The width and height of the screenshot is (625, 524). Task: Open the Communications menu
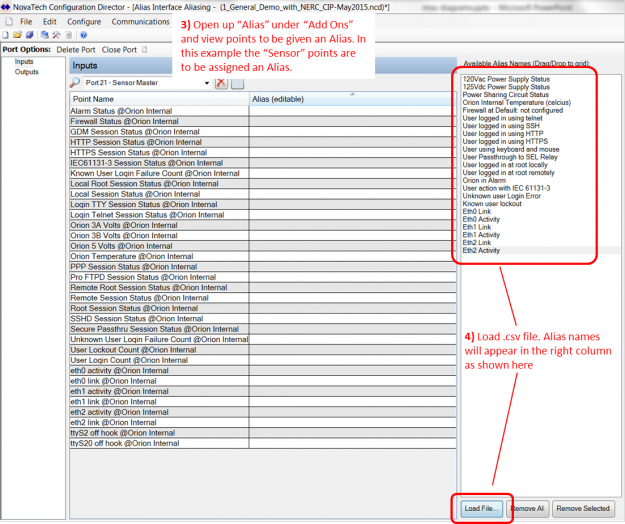[140, 22]
